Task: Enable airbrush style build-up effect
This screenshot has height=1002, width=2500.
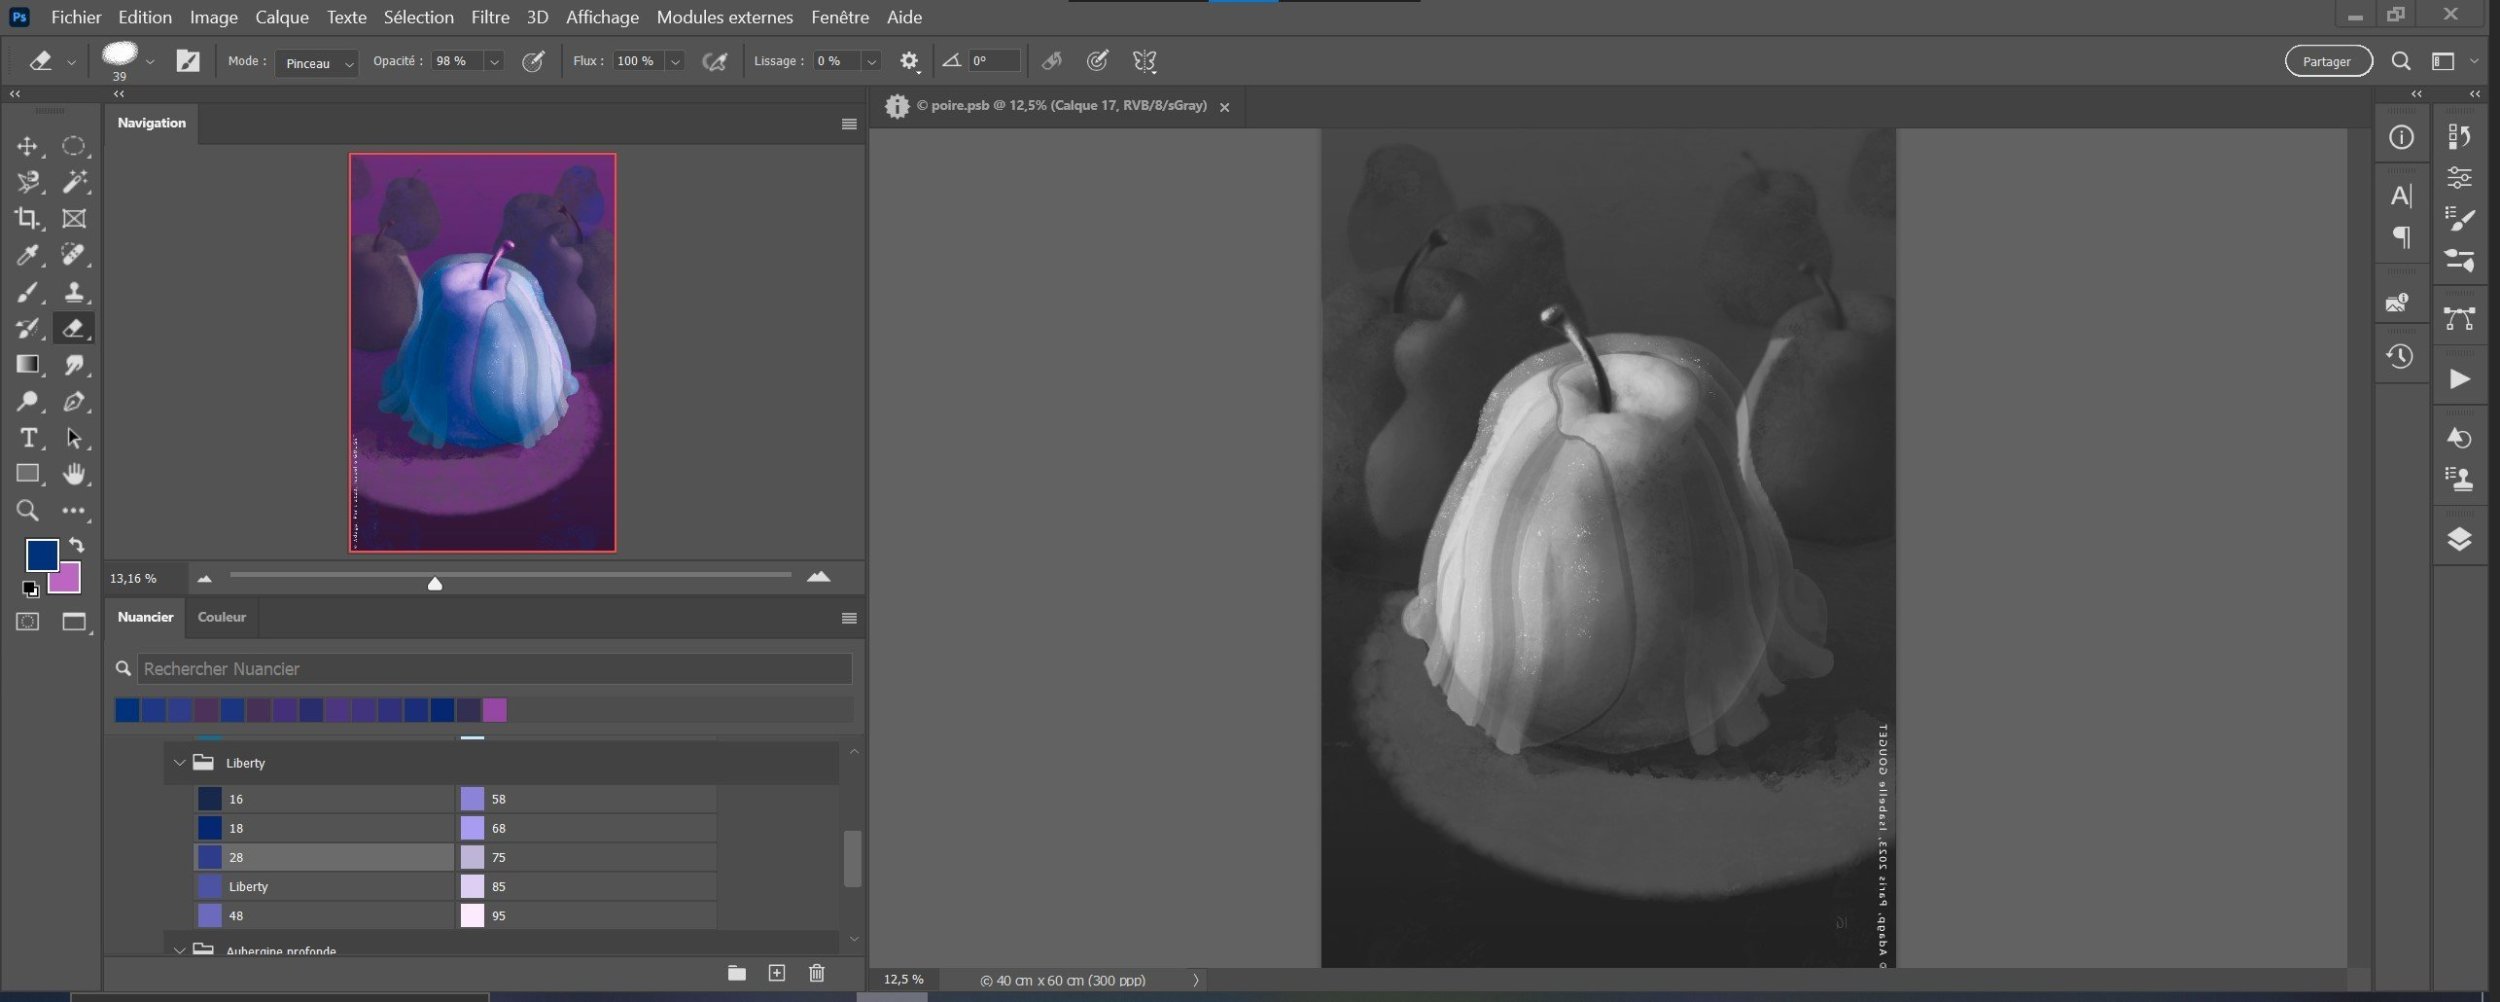Action: 714,62
